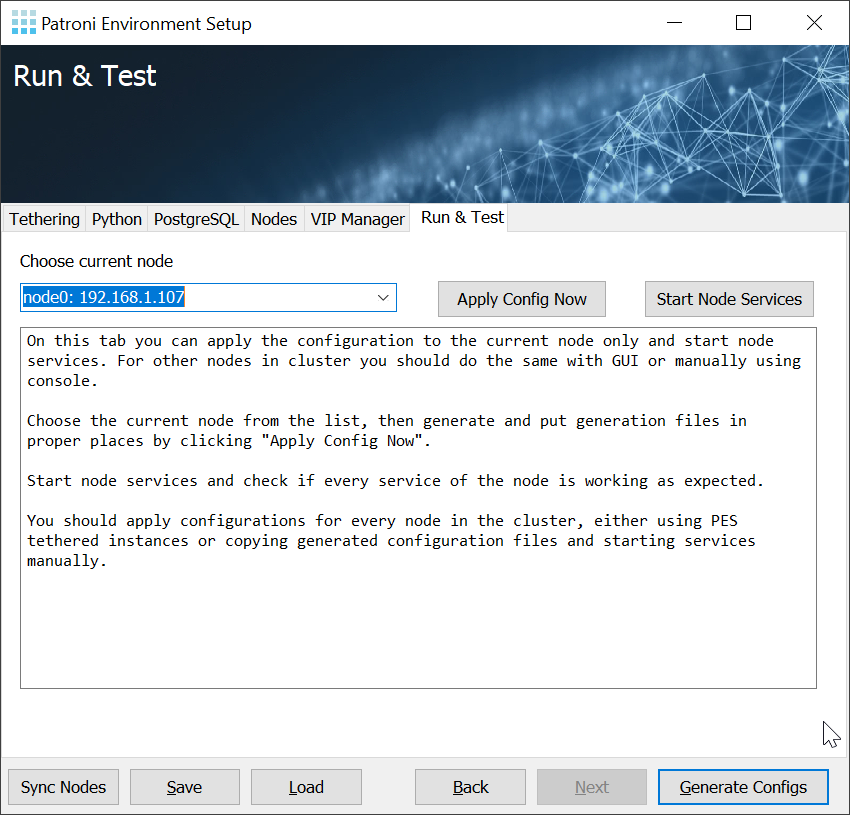
Task: Close the Patroni Environment Setup window
Action: pos(814,23)
